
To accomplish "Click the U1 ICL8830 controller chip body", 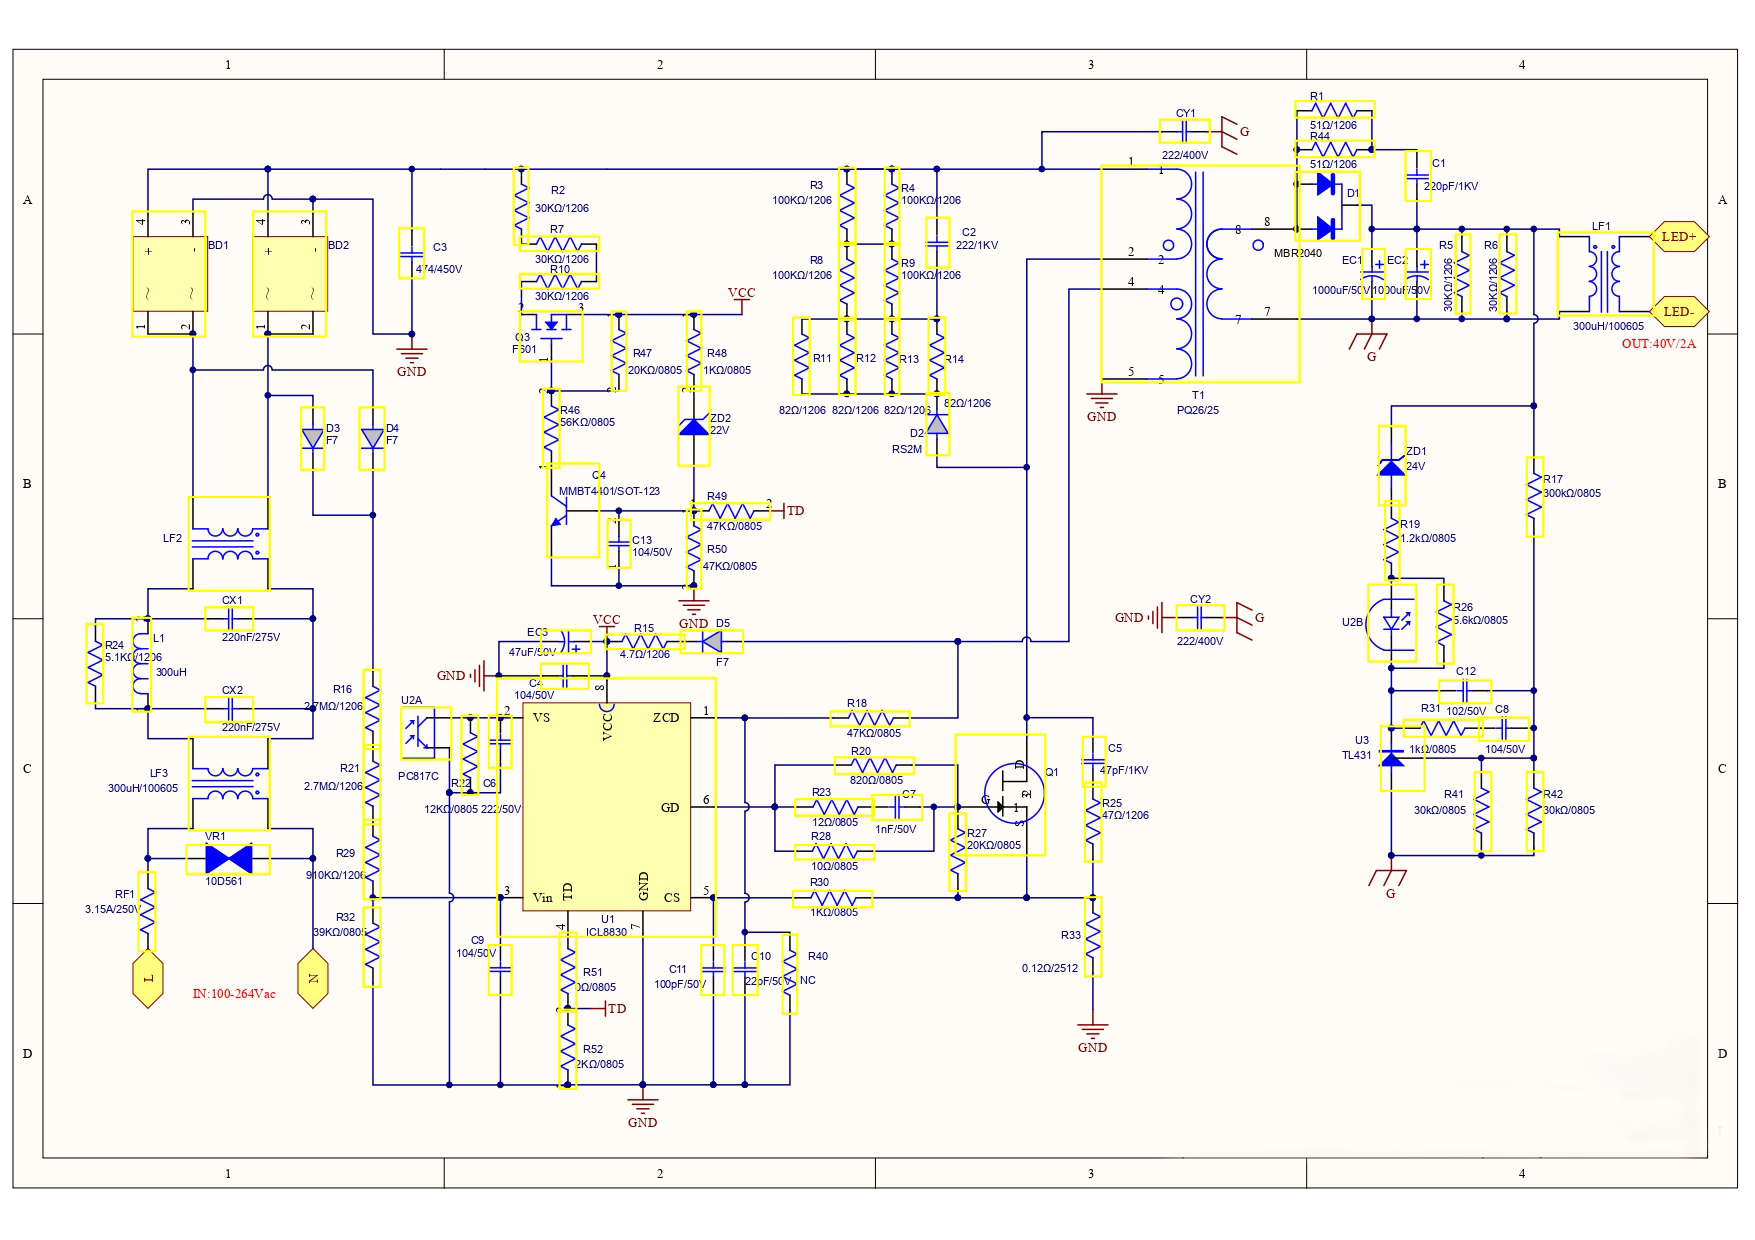I will [606, 807].
